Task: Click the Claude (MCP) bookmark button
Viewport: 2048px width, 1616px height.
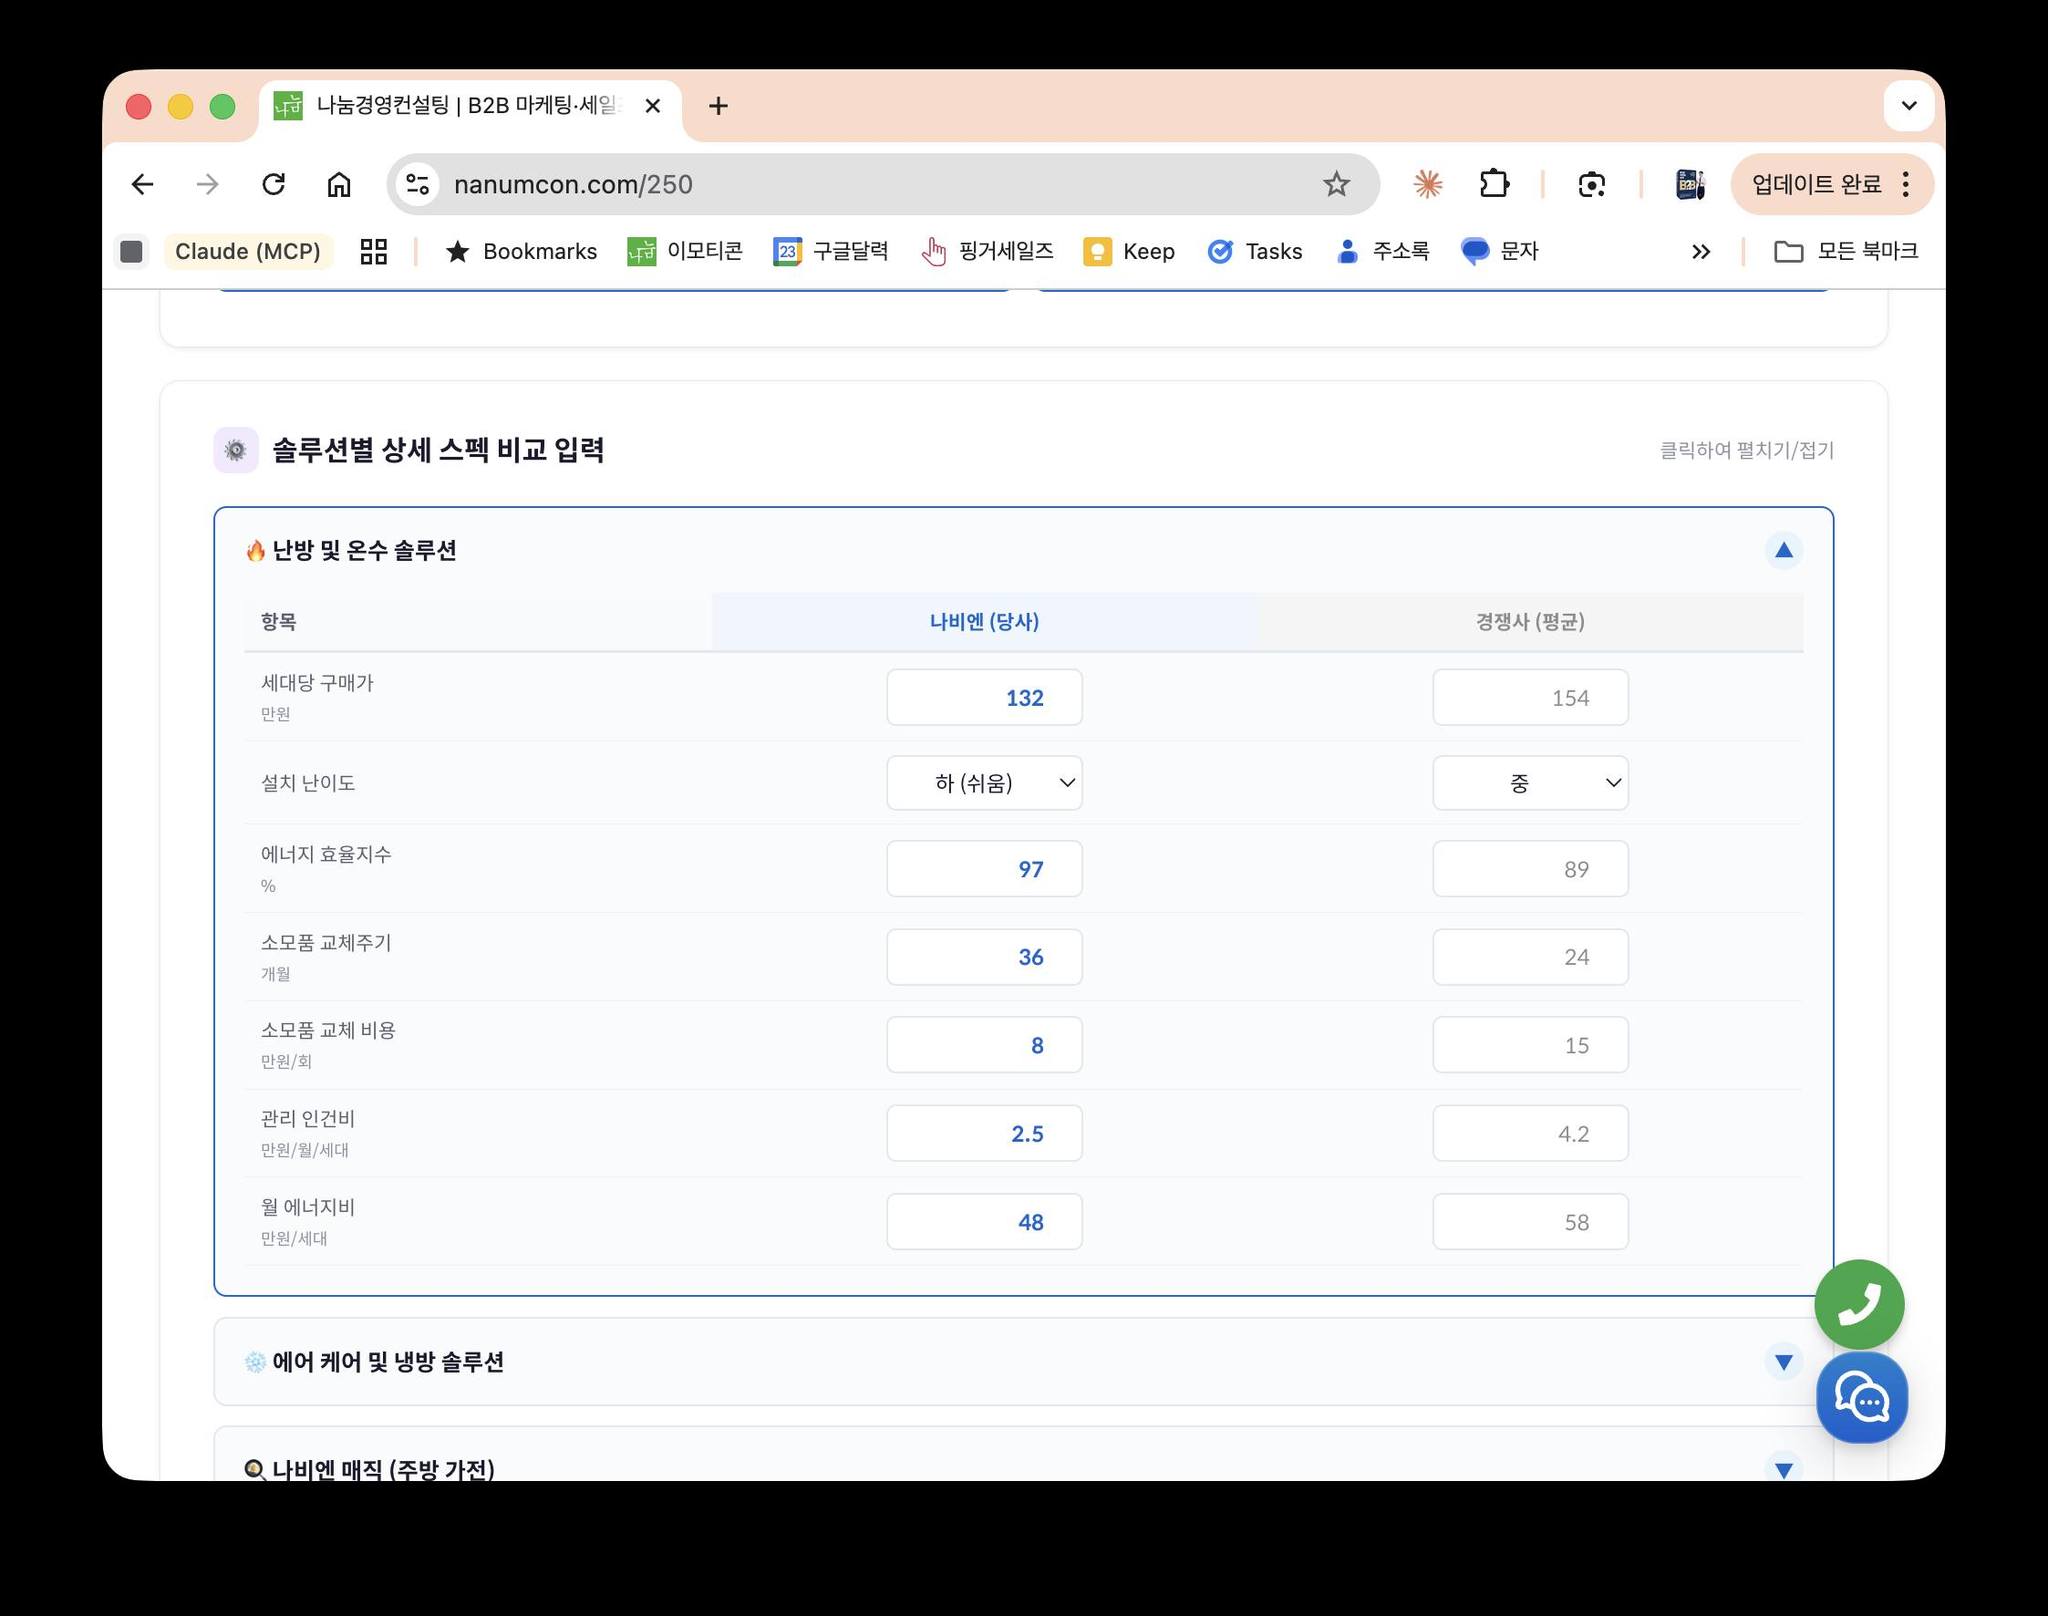Action: 247,251
